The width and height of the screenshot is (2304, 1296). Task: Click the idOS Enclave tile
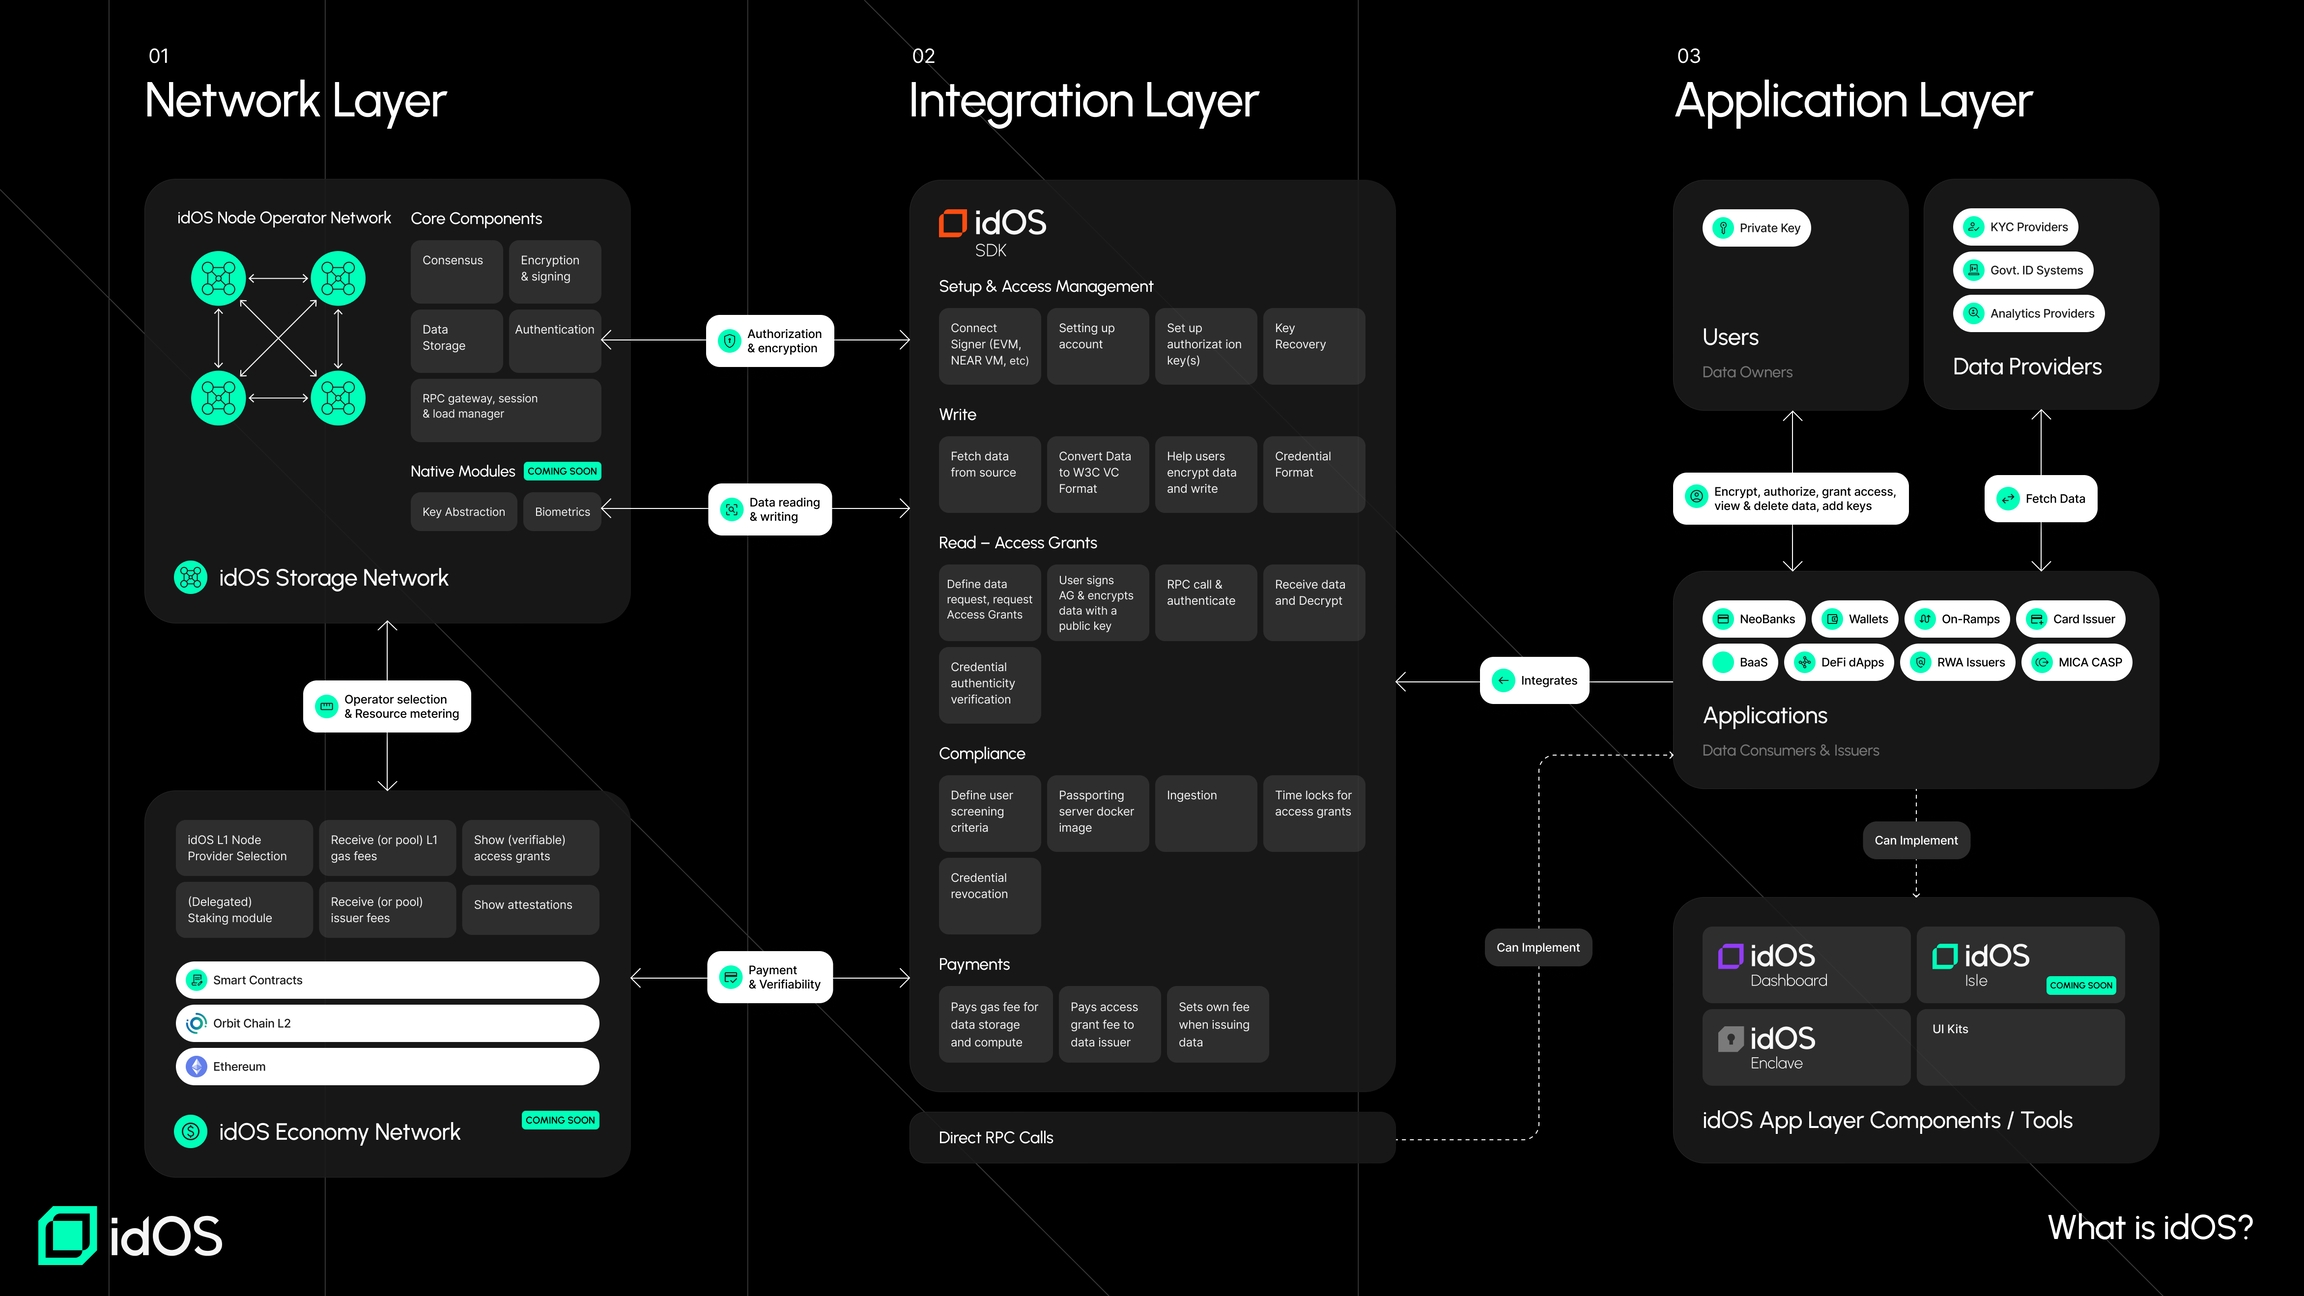[x=1806, y=1047]
